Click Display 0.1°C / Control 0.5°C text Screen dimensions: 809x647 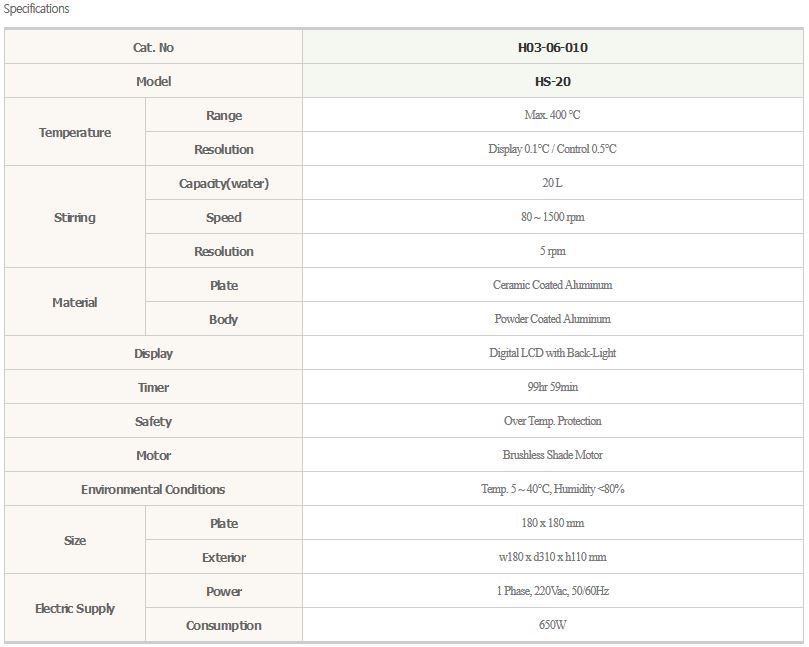pos(553,149)
